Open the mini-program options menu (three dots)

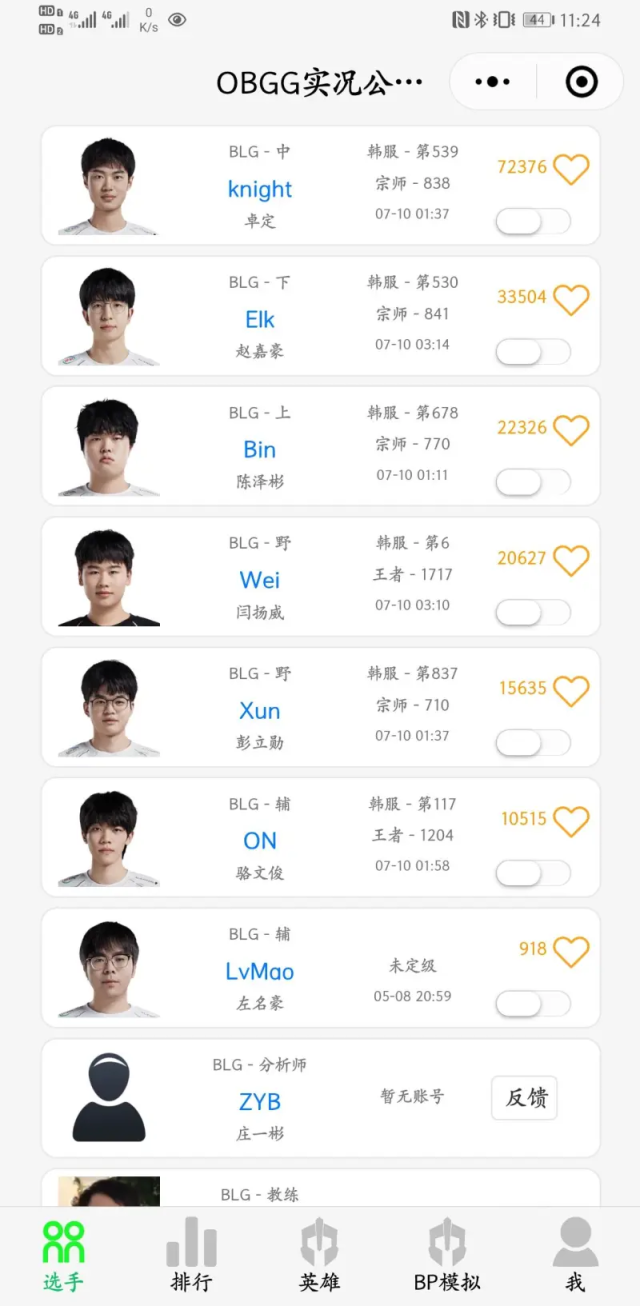tap(492, 82)
